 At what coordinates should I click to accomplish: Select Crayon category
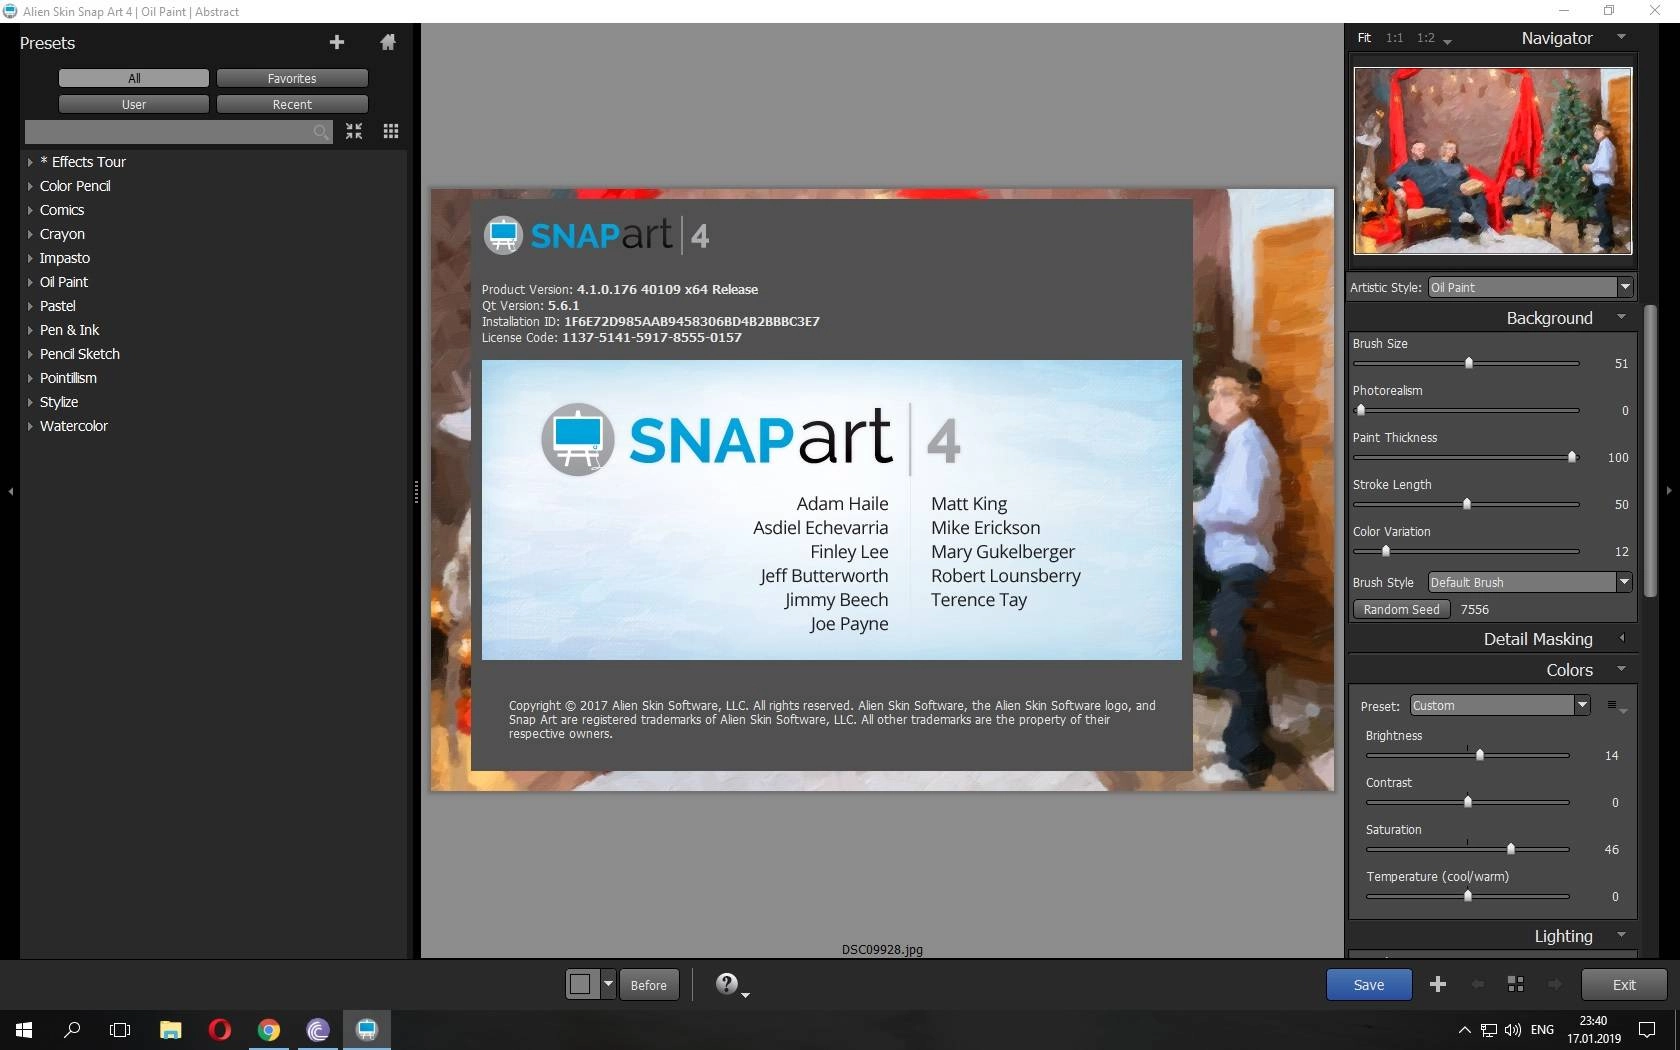(62, 234)
